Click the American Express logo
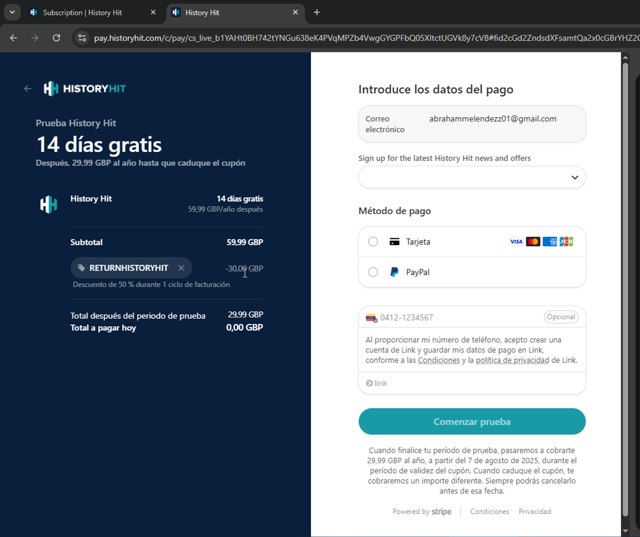Screen dimensions: 640x537 (x=550, y=242)
